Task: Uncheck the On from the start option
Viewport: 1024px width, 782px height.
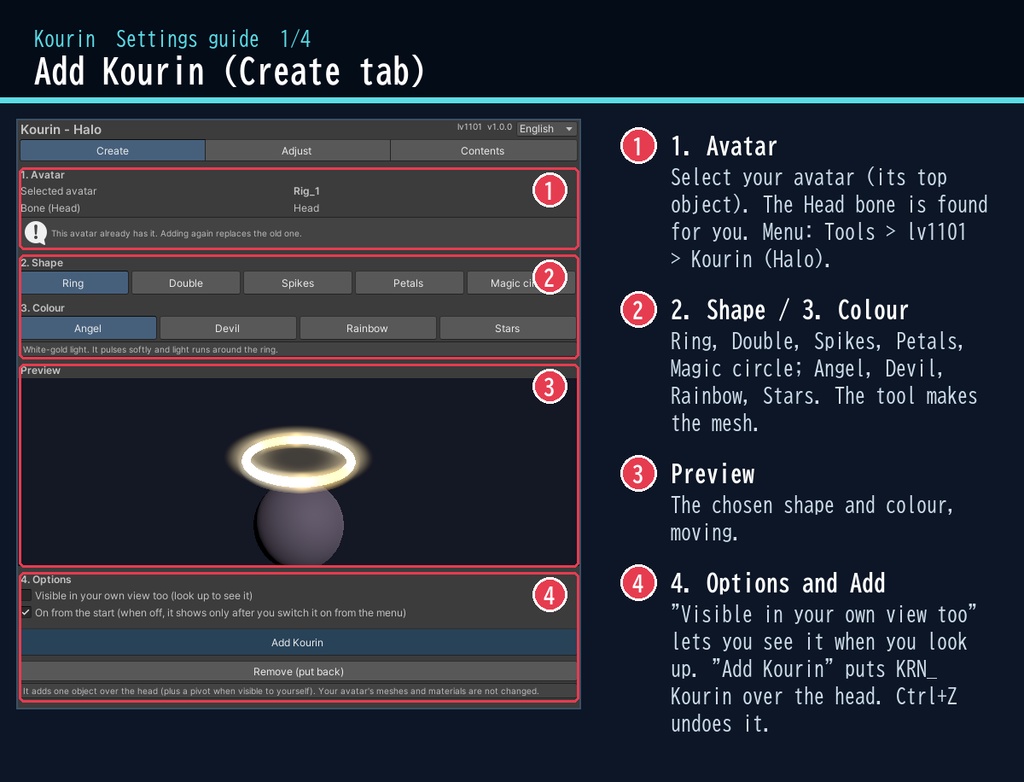Action: click(26, 612)
